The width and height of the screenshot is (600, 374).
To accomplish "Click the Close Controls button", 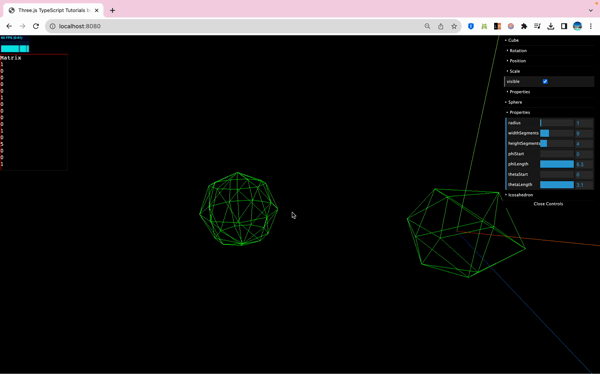I will (549, 204).
